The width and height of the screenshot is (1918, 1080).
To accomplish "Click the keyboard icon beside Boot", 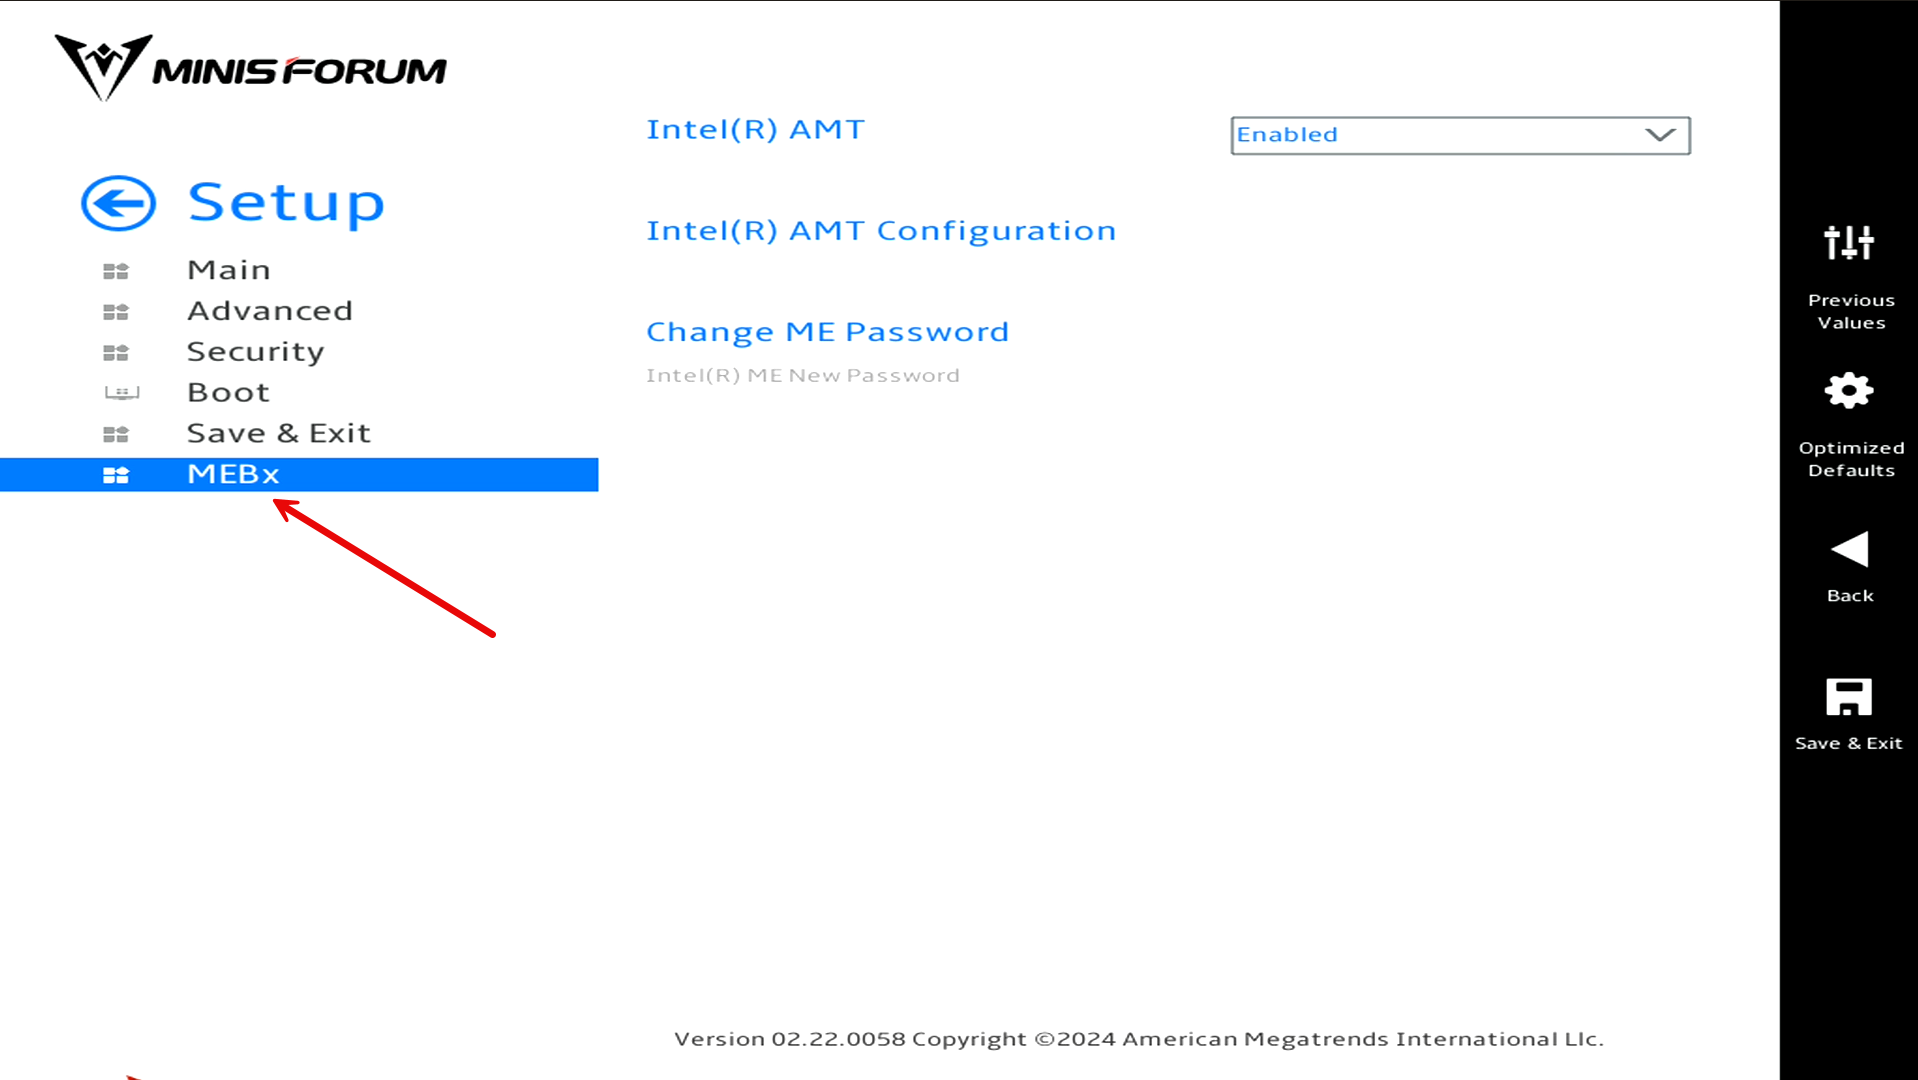I will point(120,392).
